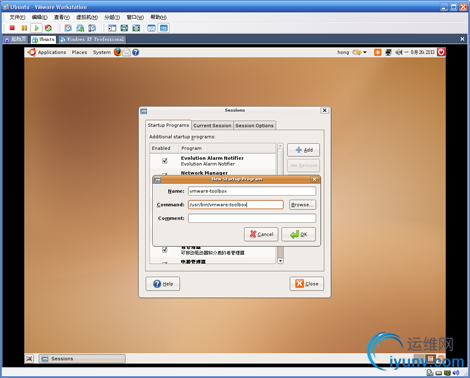470x378 pixels.
Task: Click the Take Snapshot toolbar icon
Action: (68, 28)
